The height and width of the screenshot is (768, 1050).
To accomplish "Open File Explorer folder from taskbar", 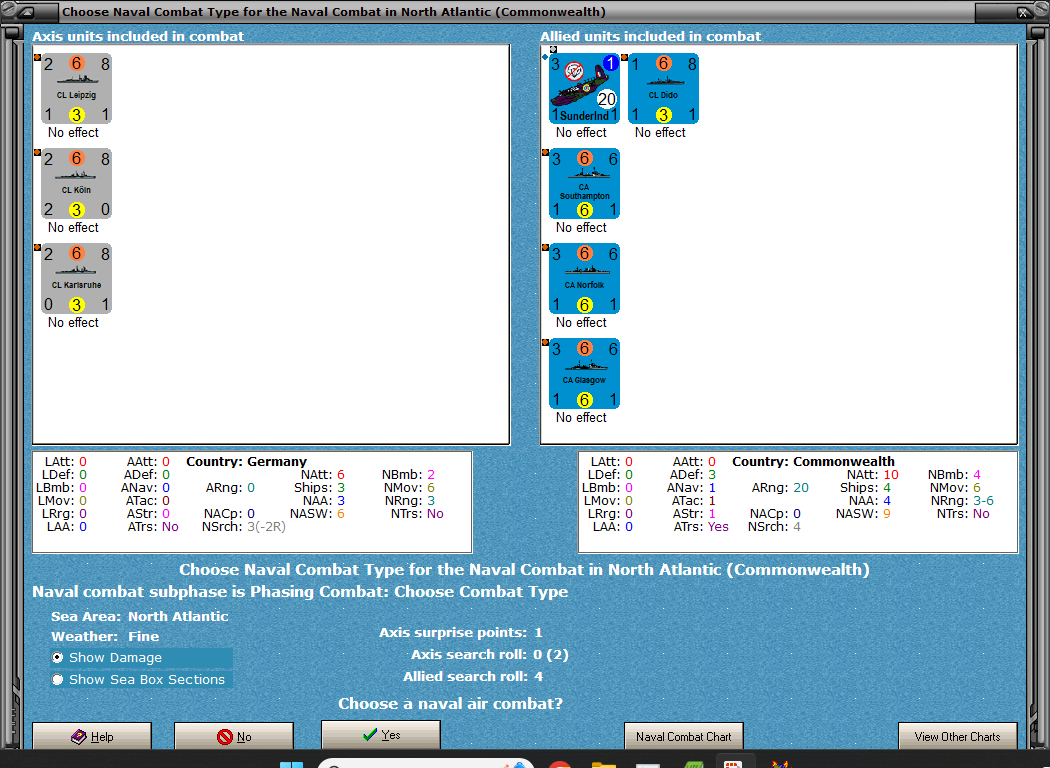I will coord(604,765).
